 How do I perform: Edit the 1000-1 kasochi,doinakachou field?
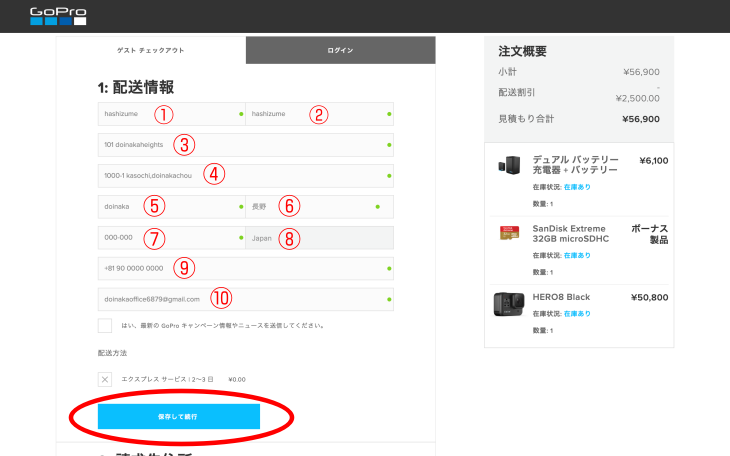pyautogui.click(x=246, y=176)
